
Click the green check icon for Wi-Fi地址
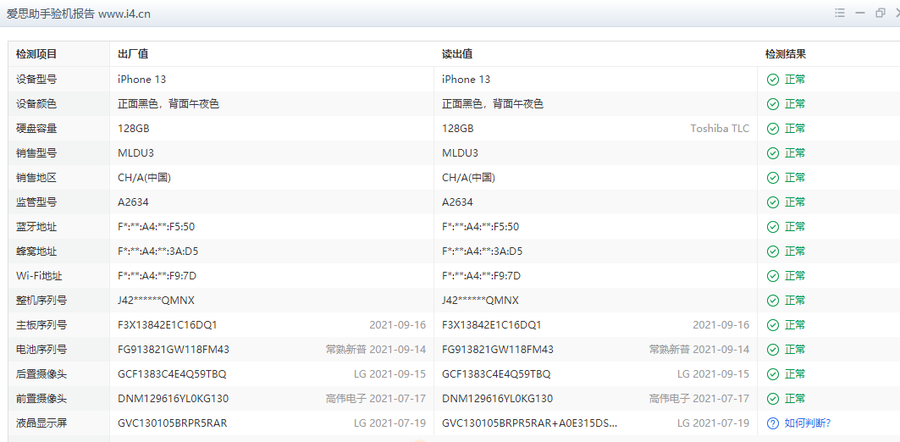click(773, 276)
